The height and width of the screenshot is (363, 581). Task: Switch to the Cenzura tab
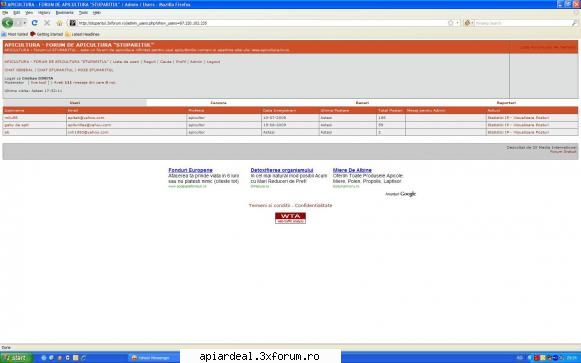coord(219,103)
